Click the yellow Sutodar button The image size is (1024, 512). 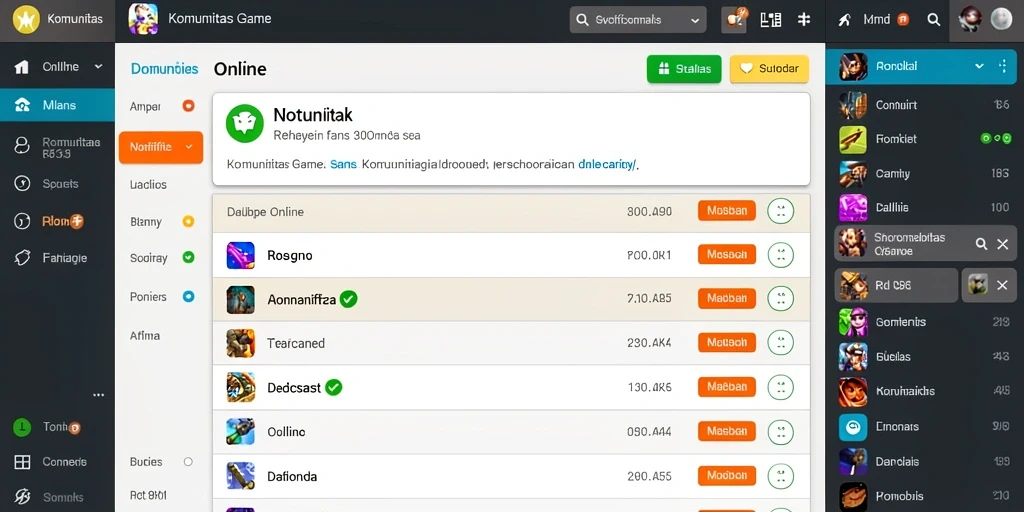[x=769, y=69]
